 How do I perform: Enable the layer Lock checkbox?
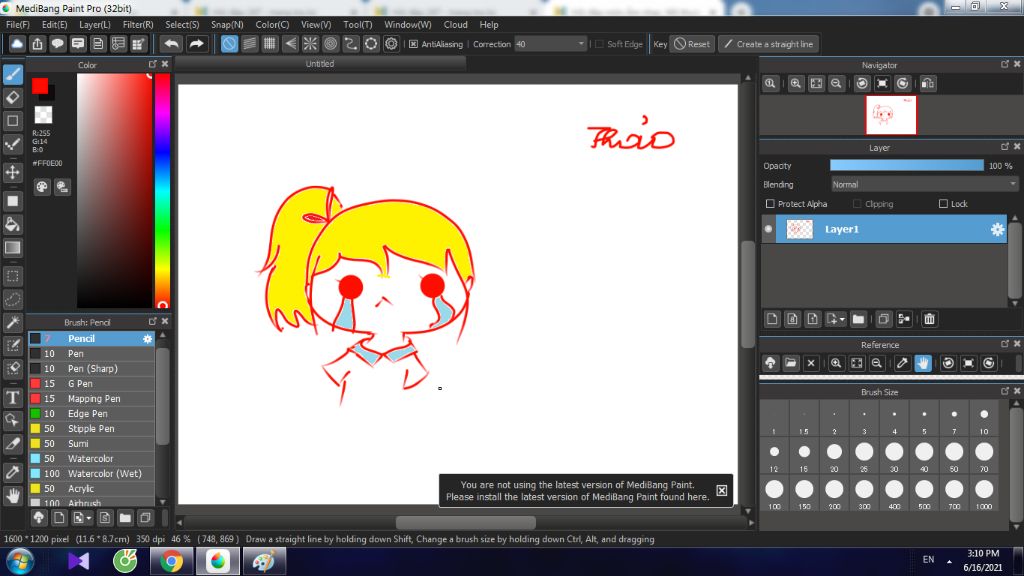(943, 204)
